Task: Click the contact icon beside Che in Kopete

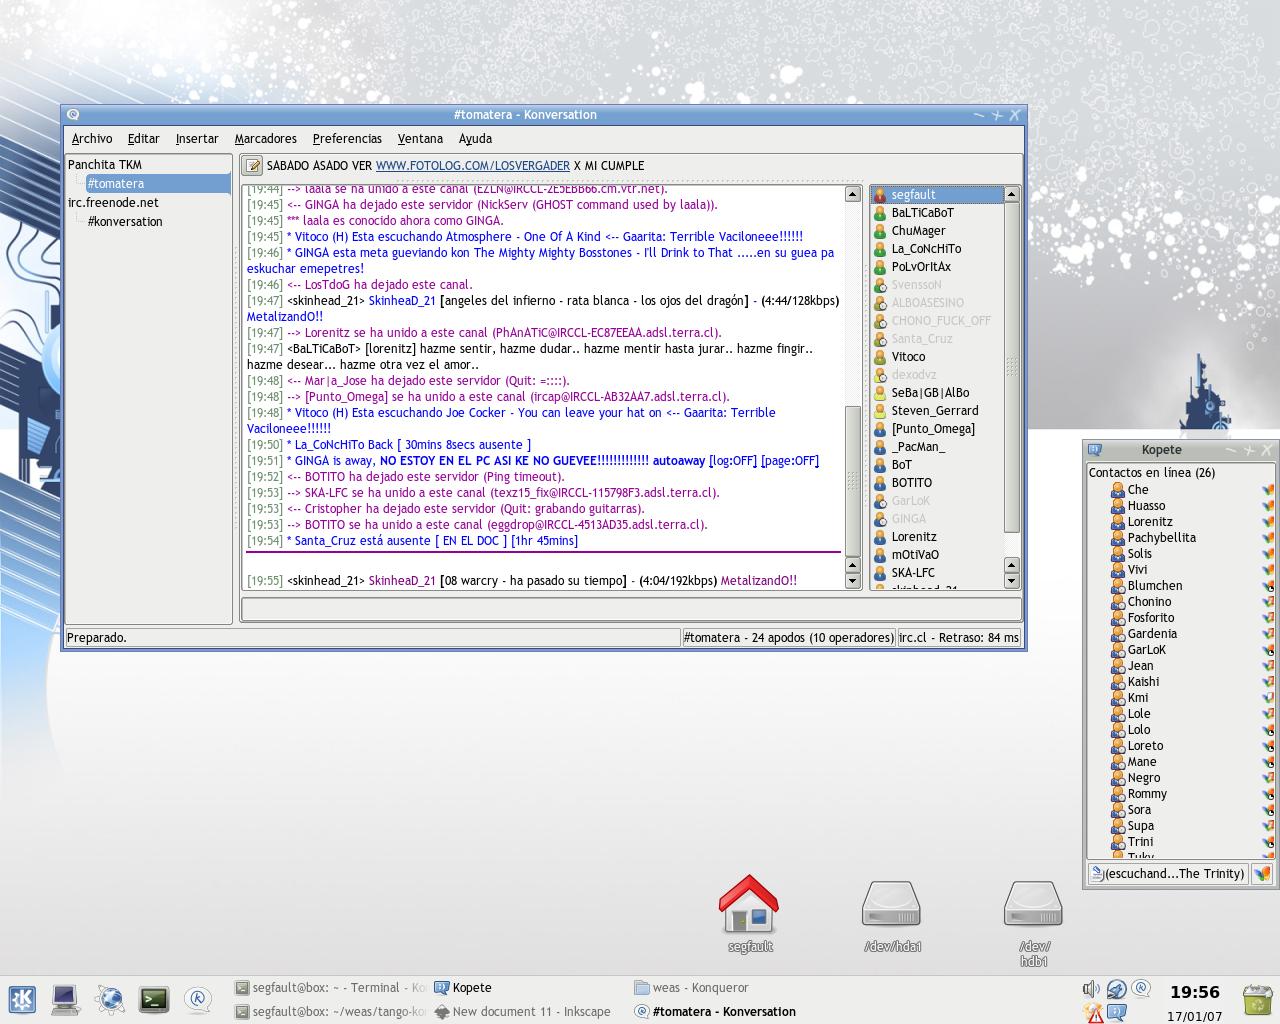Action: pos(1118,490)
